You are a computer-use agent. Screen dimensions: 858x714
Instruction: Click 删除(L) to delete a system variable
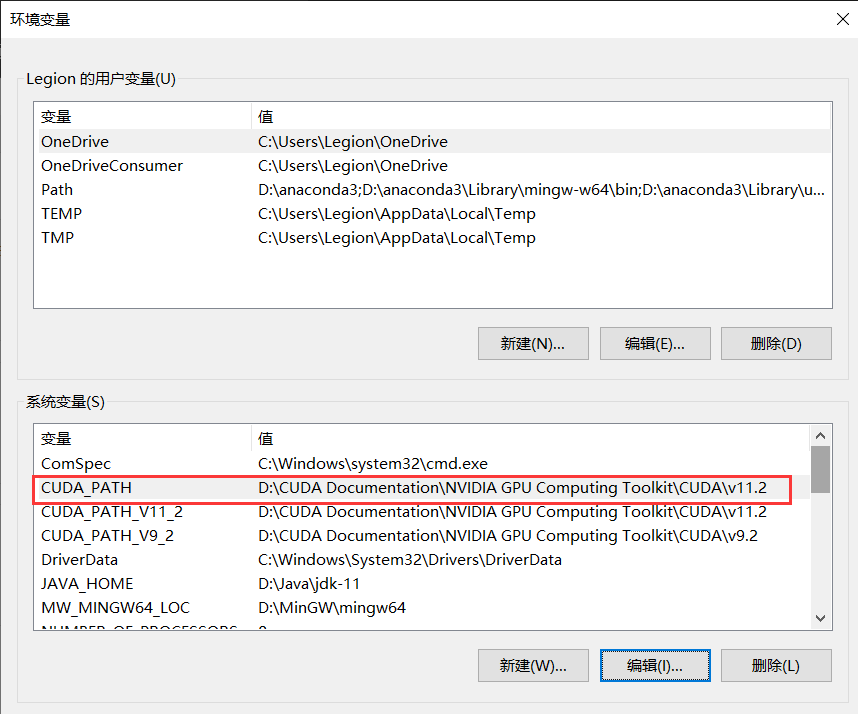pos(777,665)
